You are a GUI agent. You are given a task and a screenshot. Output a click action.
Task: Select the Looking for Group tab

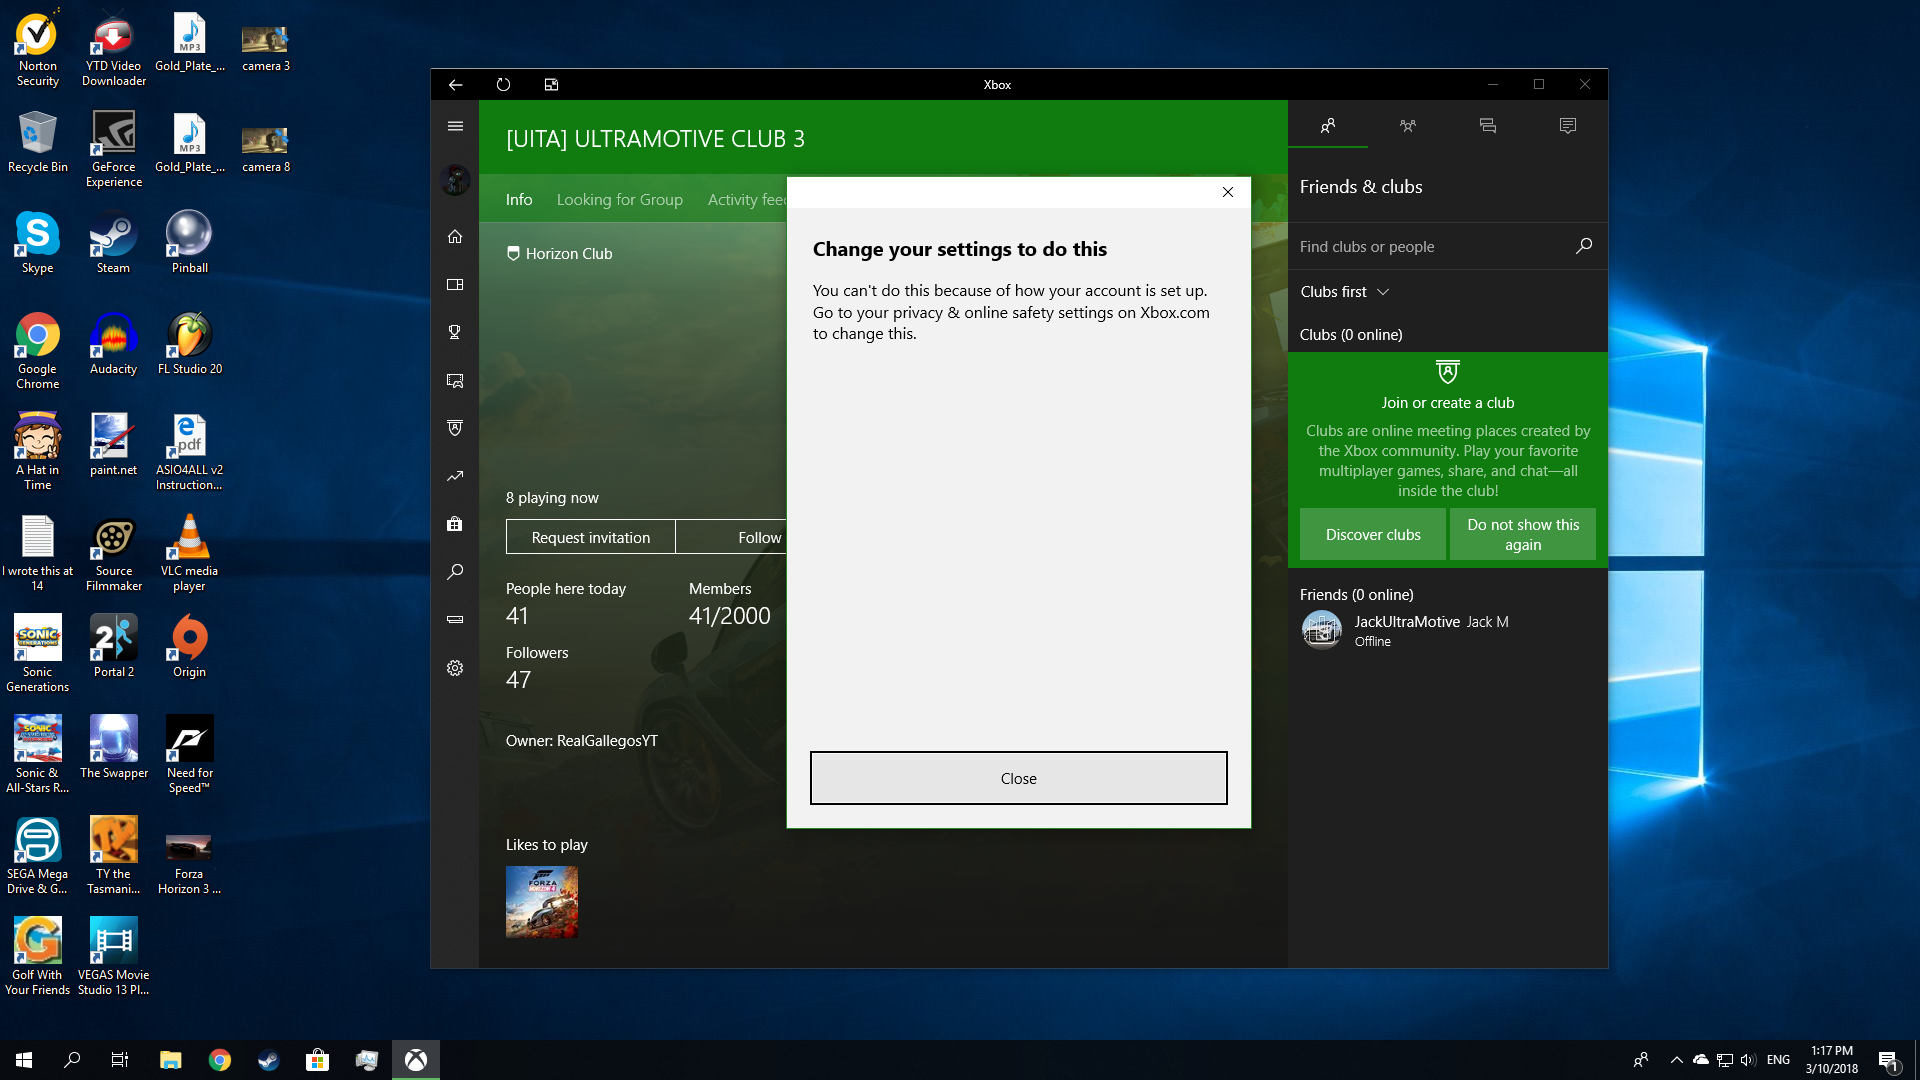(x=620, y=199)
